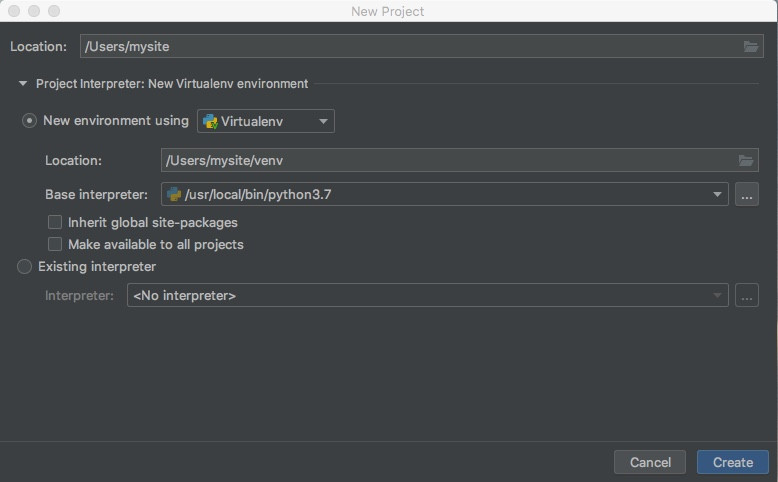Click the Virtualenv Python icon
Viewport: 778px width, 482px height.
pos(210,122)
